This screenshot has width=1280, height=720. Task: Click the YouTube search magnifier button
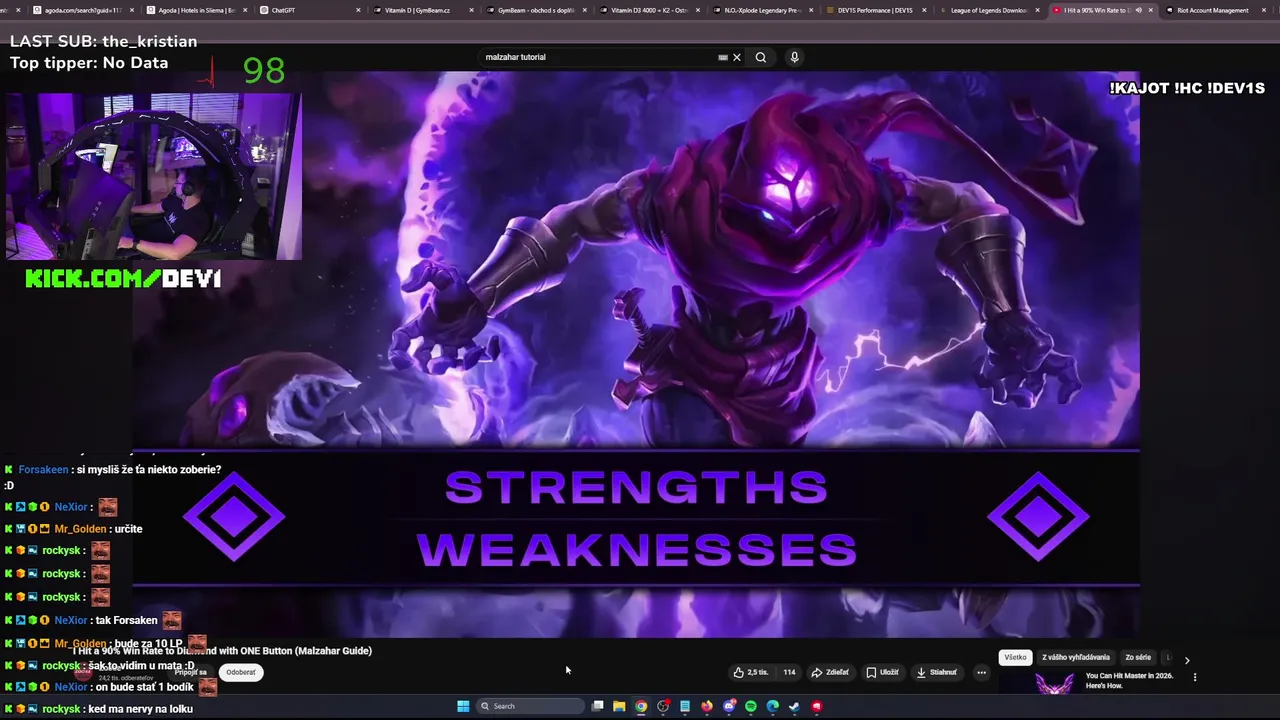point(761,57)
